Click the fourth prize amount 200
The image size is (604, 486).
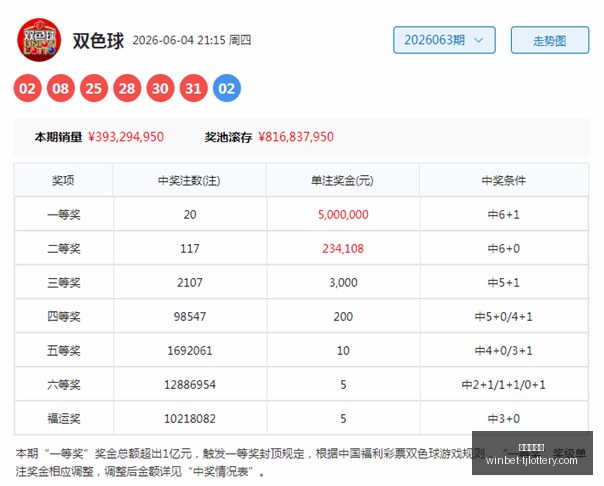click(343, 317)
